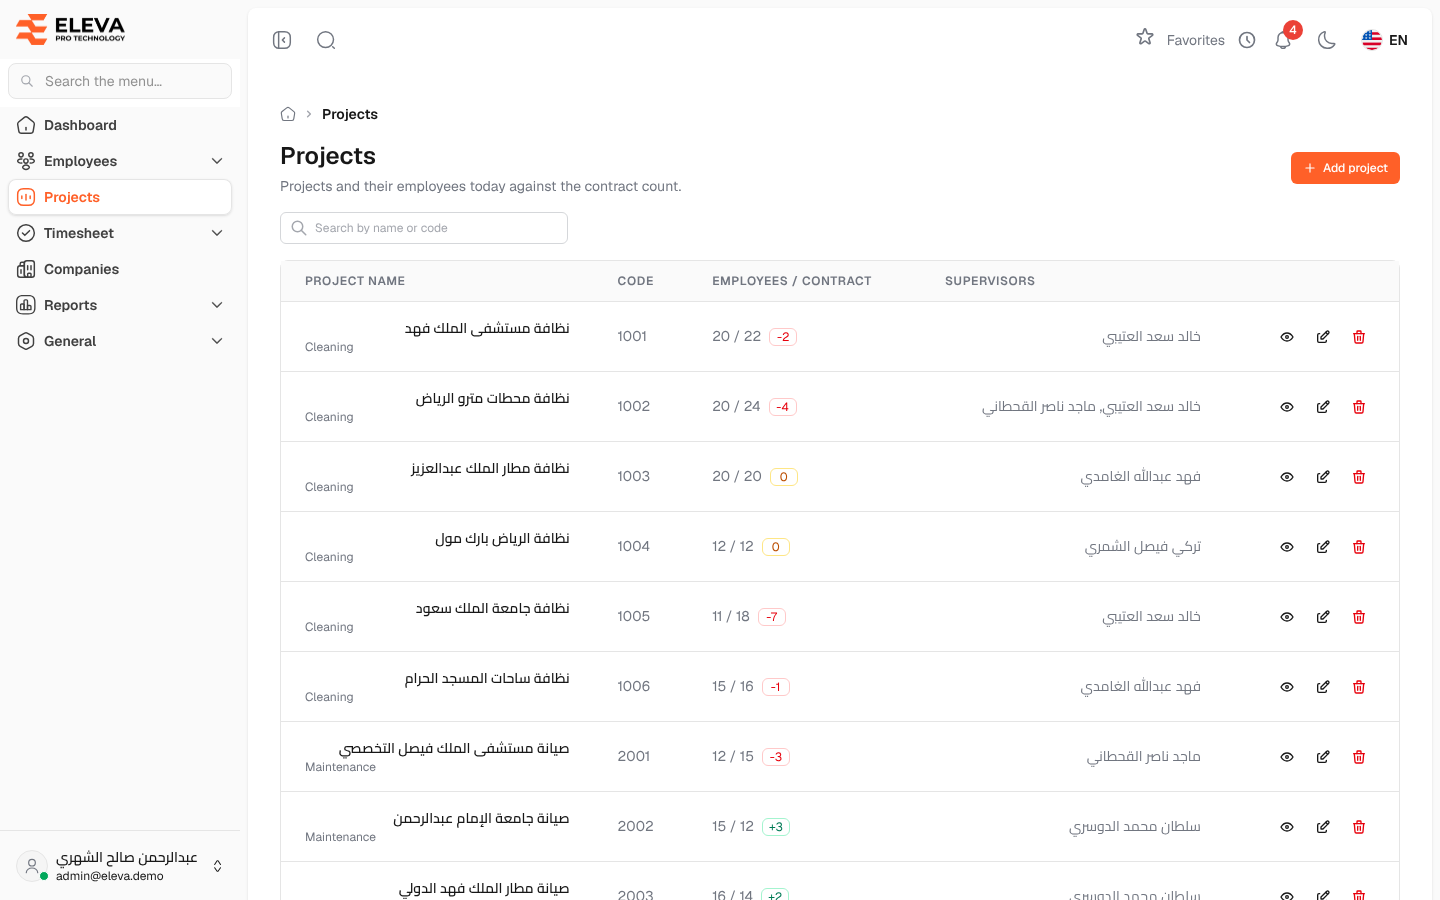
Task: Click the +3 badge on project 2002
Action: [776, 827]
